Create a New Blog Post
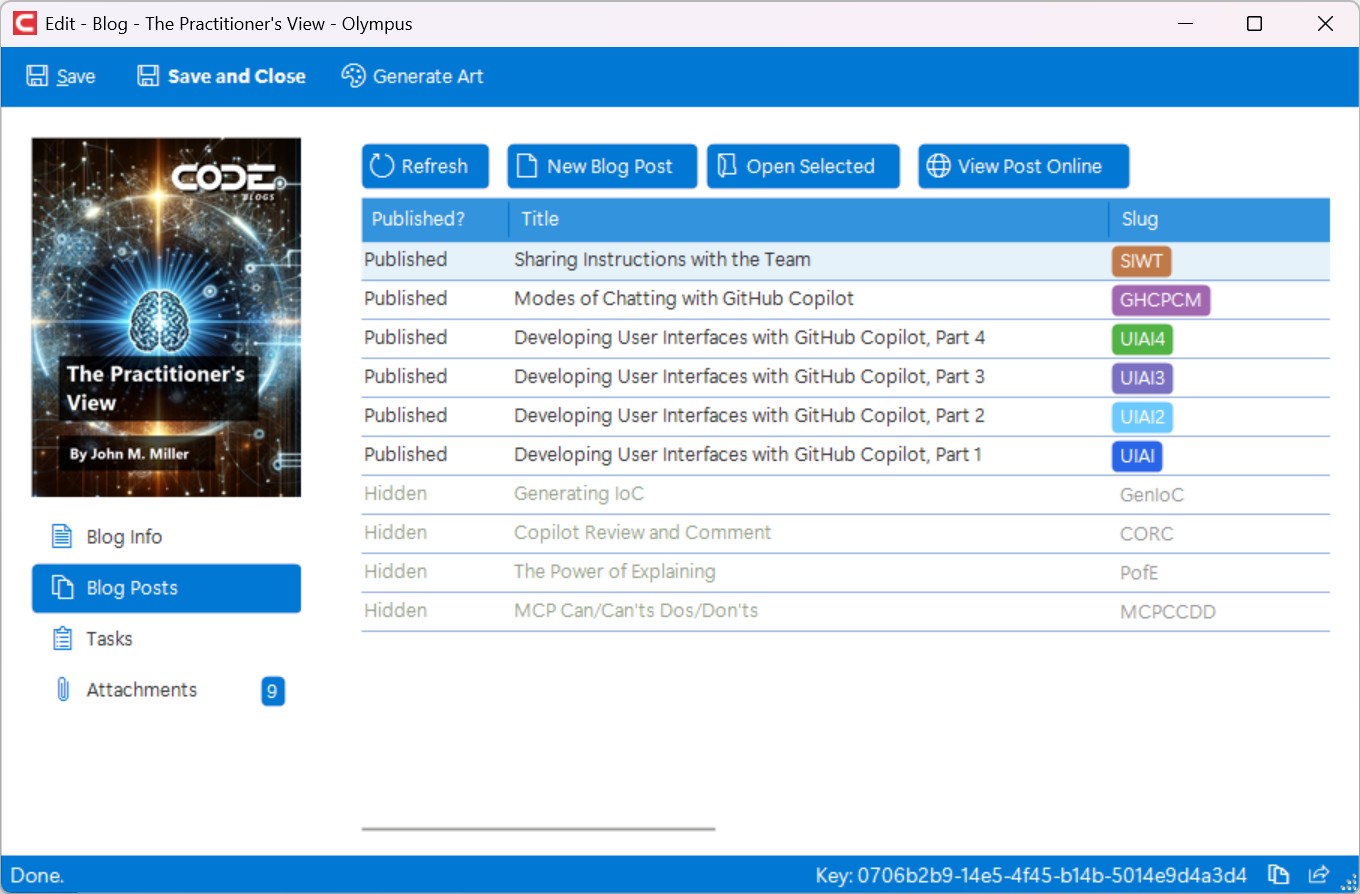The height and width of the screenshot is (894, 1360). point(602,166)
